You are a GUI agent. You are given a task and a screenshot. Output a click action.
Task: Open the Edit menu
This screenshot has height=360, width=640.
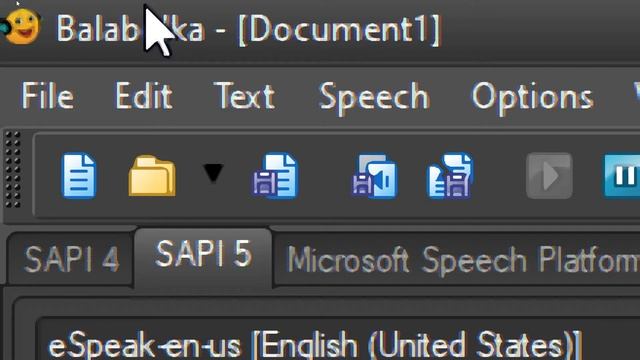coord(144,96)
